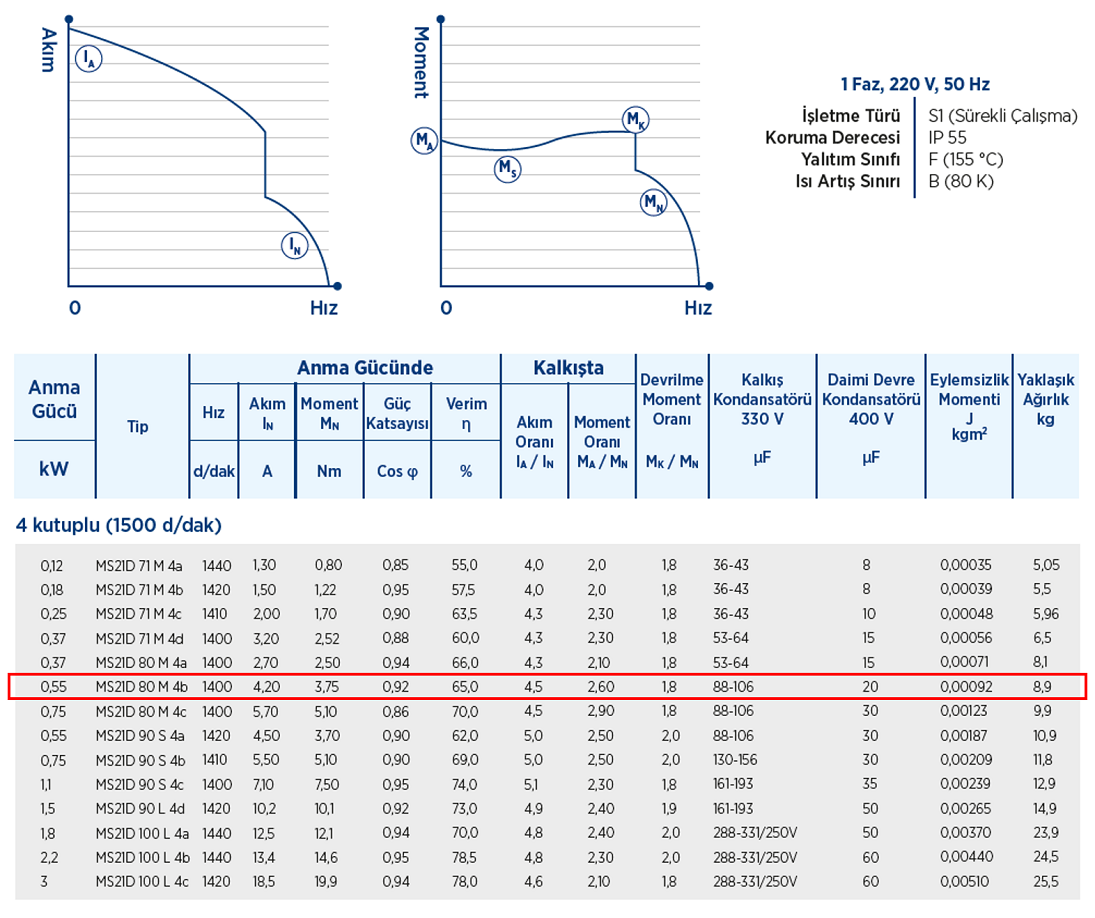Image resolution: width=1095 pixels, height=918 pixels.
Task: Click the capacitor value "130-156"
Action: tap(735, 760)
